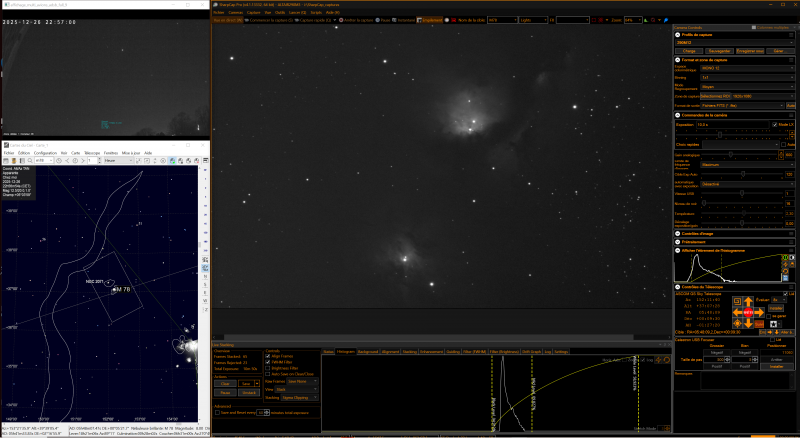Viewport: 800px width, 438px height.
Task: Open Zoom 64% dropdown
Action: (633, 20)
